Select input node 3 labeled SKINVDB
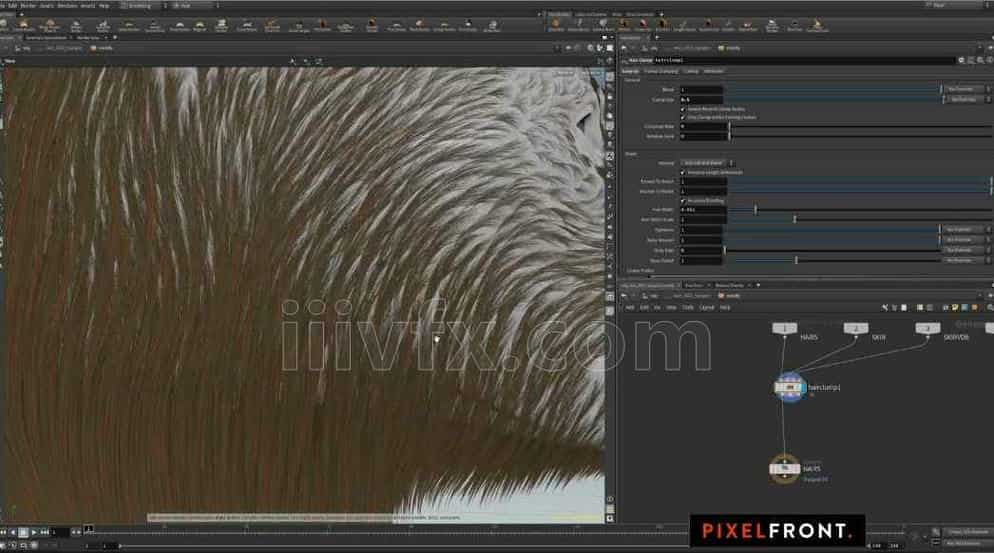Screen dimensions: 994x553 tap(927, 329)
